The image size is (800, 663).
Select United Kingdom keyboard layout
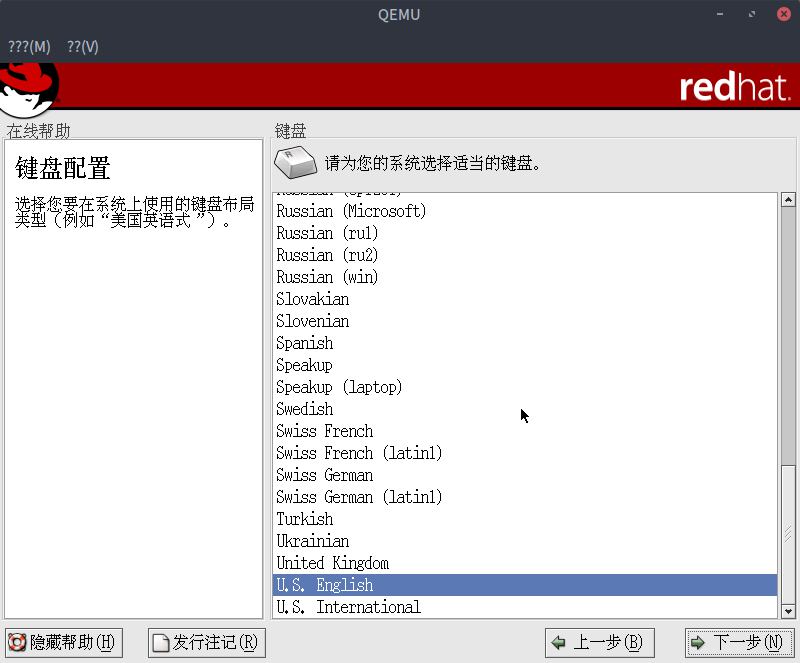point(332,563)
